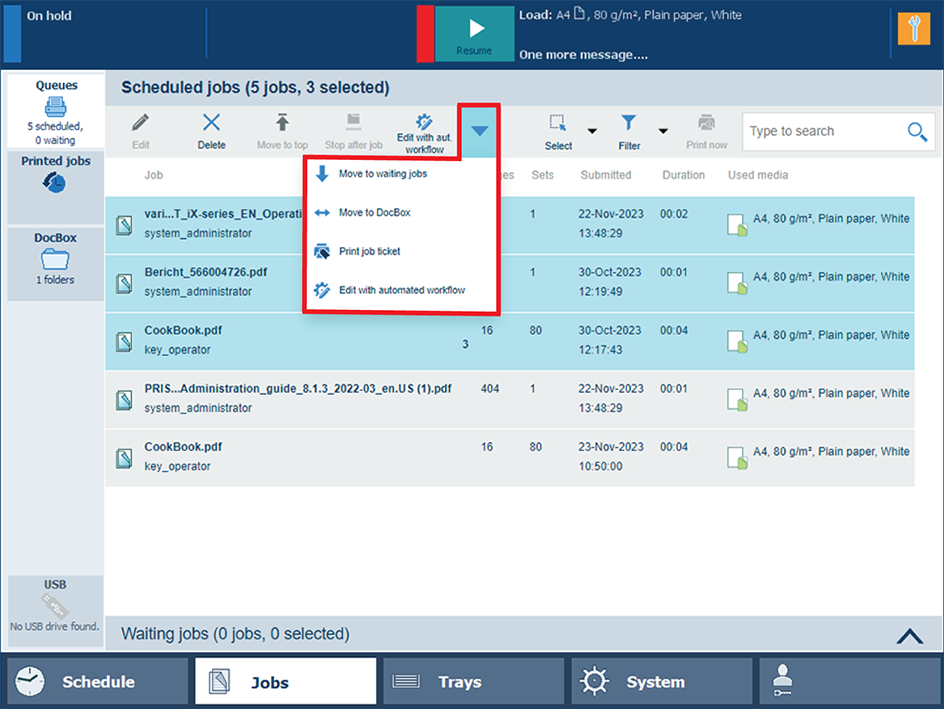Choose Move to DocBox menu item
This screenshot has height=709, width=944.
click(x=374, y=212)
